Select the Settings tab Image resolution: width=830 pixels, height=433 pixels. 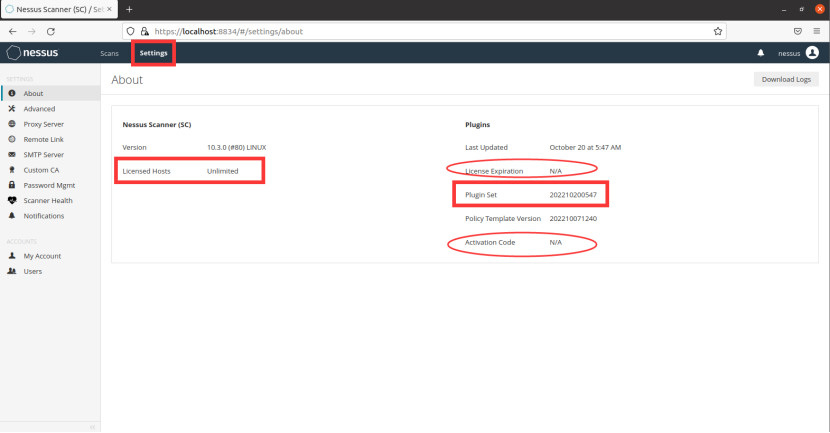pos(154,53)
